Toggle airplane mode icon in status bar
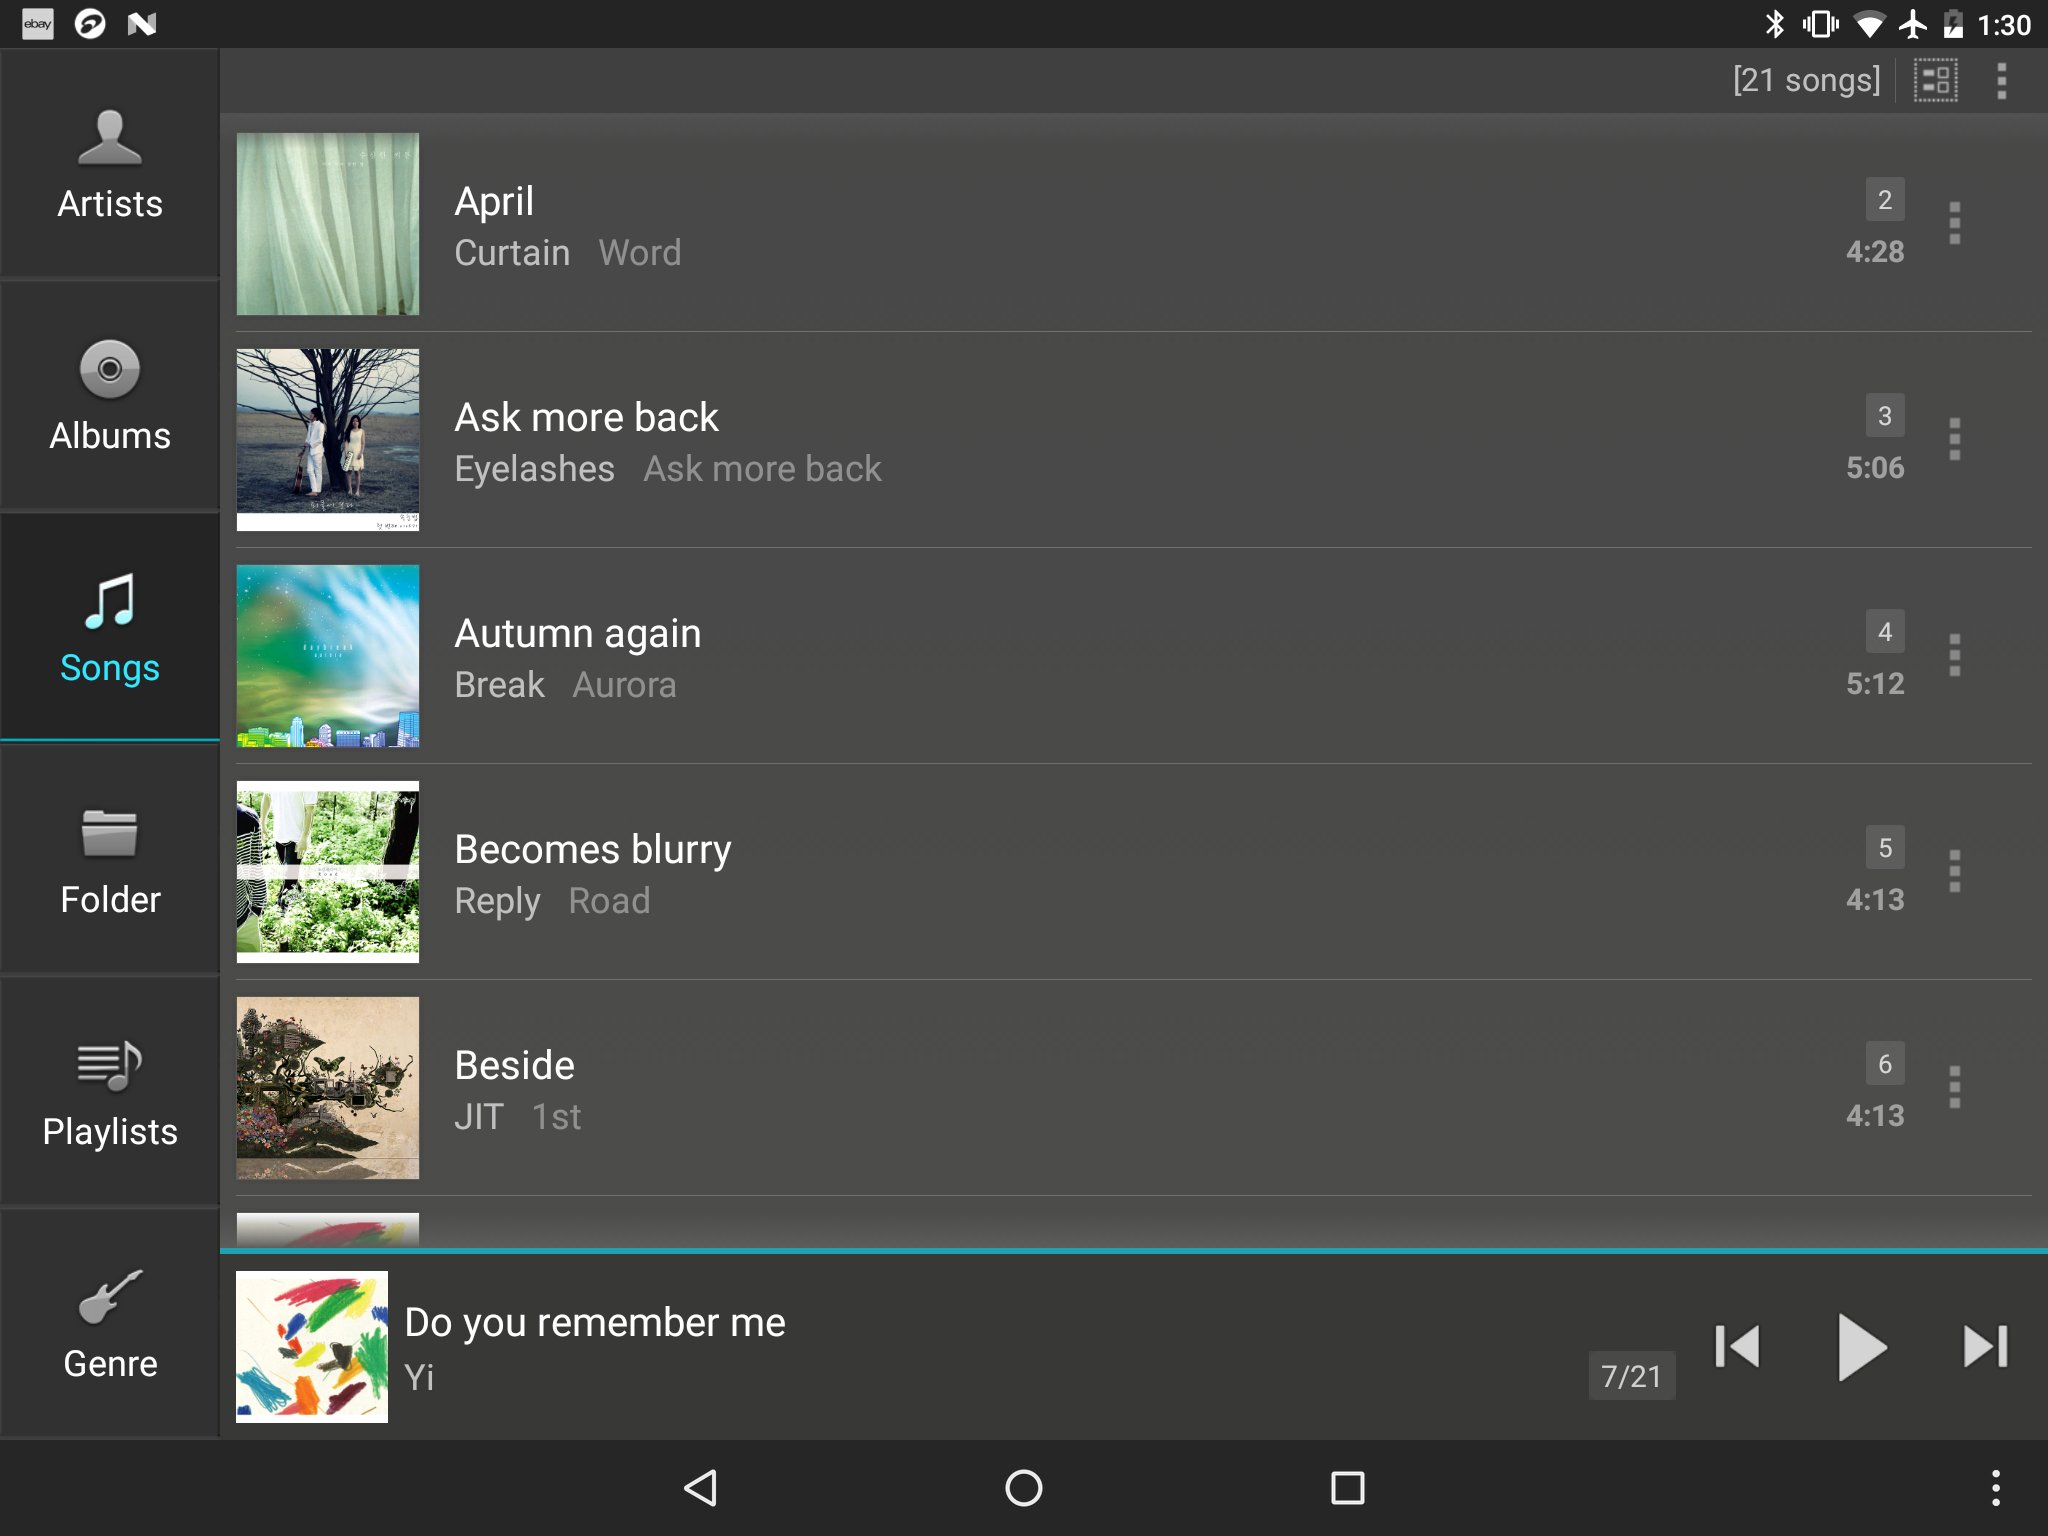 (x=1921, y=21)
